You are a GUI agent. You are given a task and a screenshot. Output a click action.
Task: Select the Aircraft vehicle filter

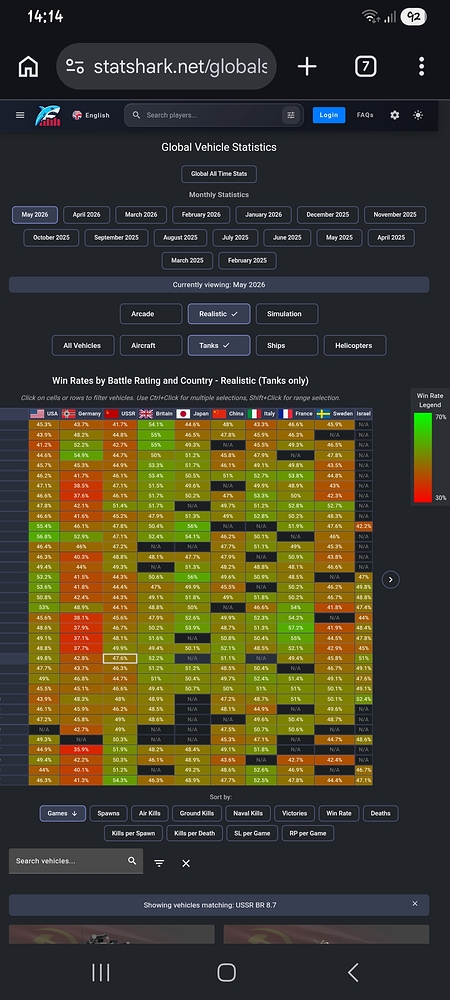coord(151,346)
